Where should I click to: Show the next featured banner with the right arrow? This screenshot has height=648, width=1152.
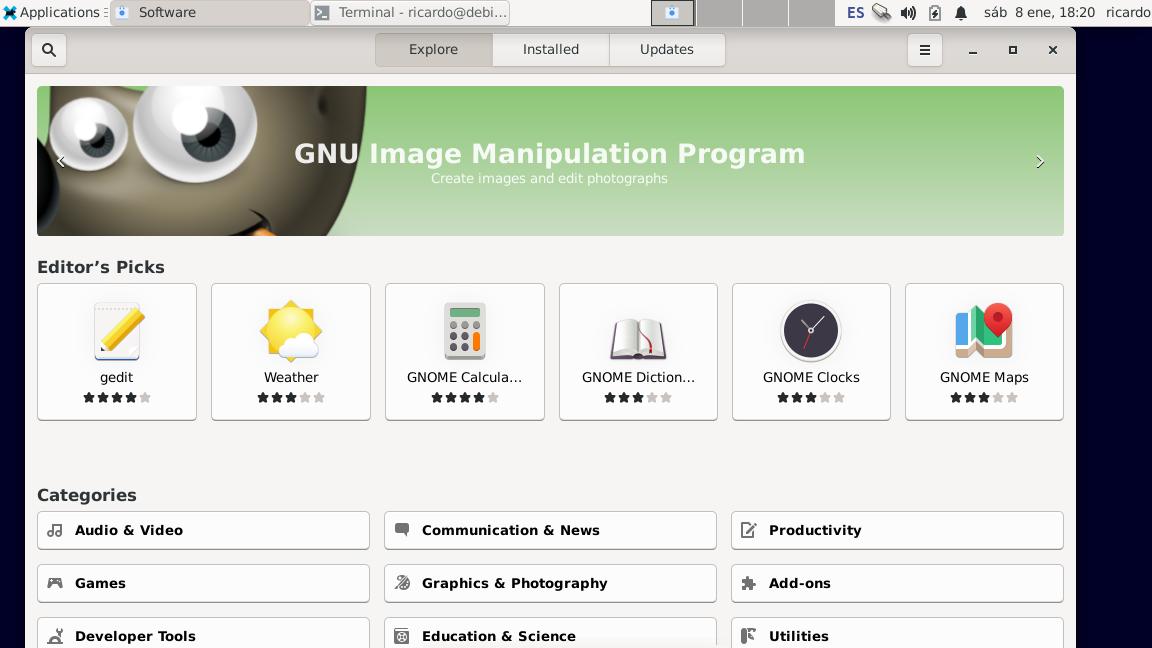point(1040,162)
